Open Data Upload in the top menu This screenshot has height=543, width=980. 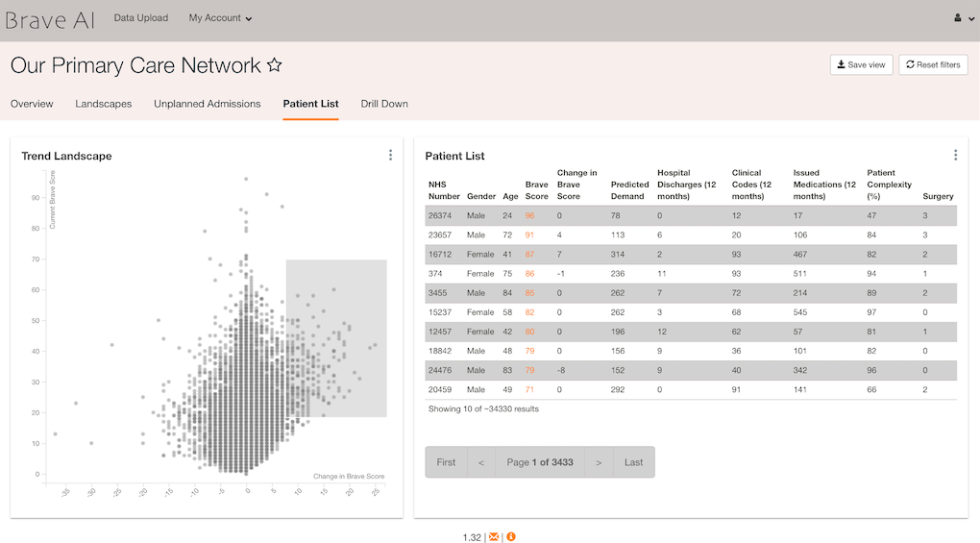point(141,18)
